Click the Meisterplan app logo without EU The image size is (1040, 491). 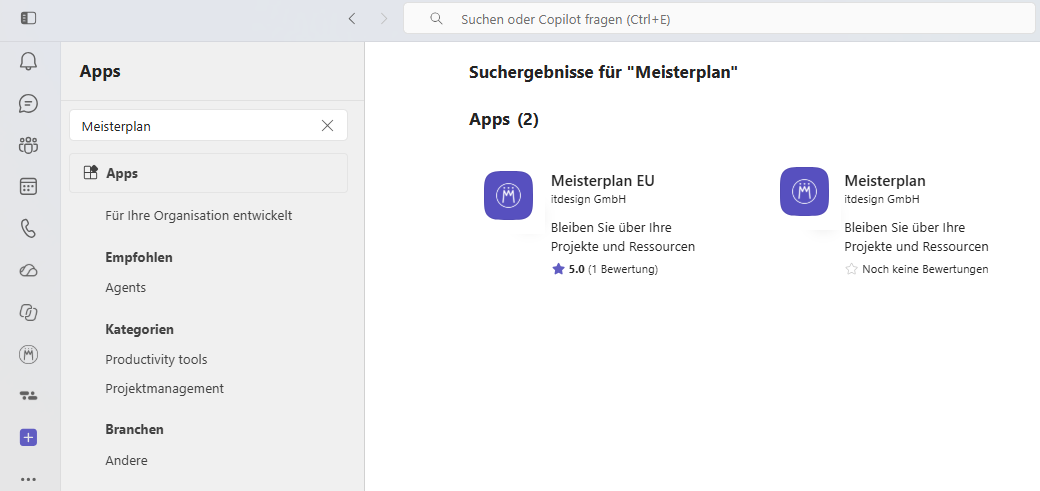click(805, 191)
